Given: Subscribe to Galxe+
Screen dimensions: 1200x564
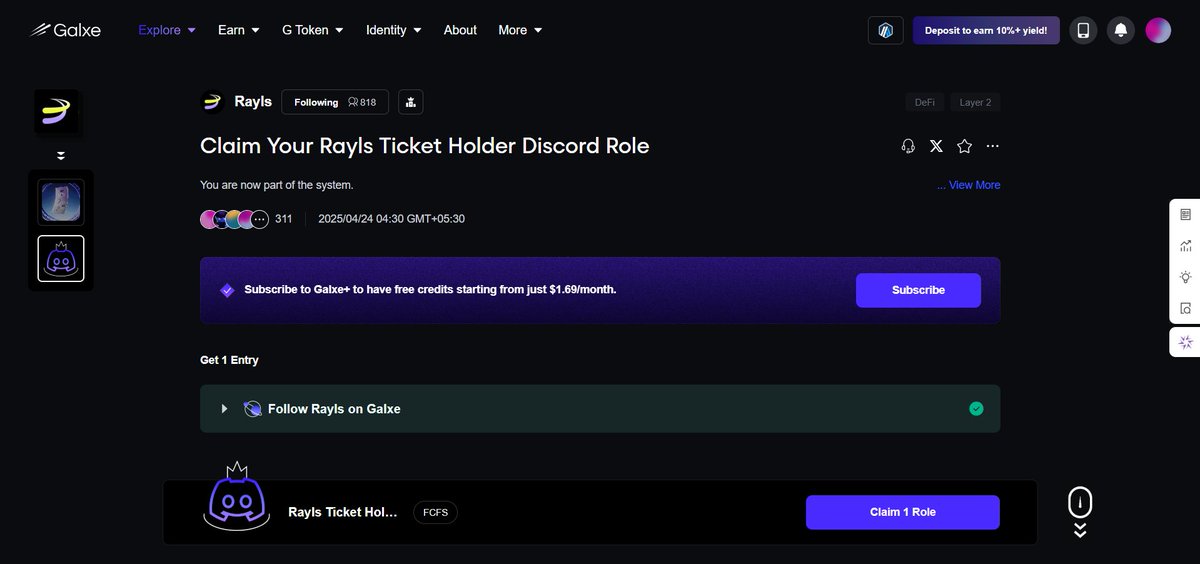Looking at the screenshot, I should point(918,290).
